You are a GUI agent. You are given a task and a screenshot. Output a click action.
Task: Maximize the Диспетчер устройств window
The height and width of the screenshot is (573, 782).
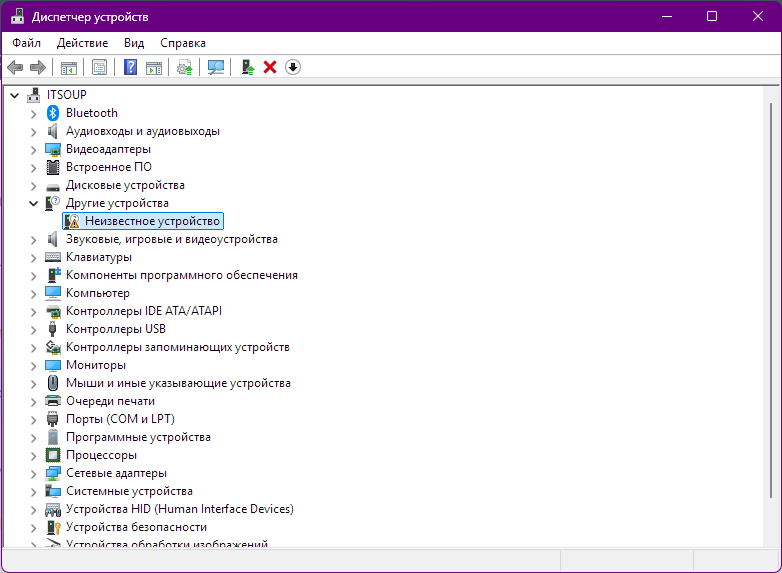pos(712,16)
